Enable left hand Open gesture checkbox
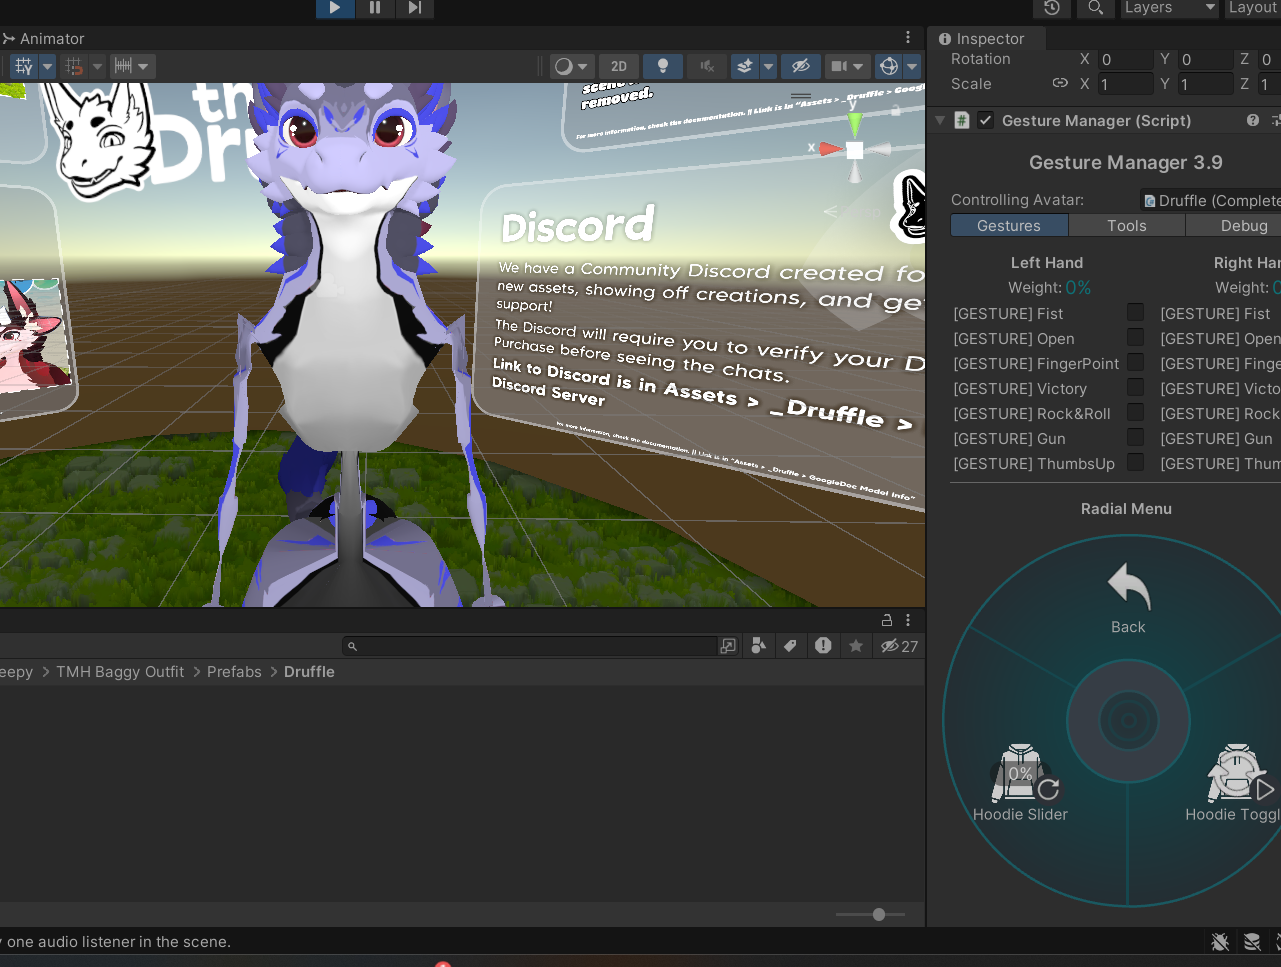This screenshot has height=967, width=1281. (x=1135, y=337)
